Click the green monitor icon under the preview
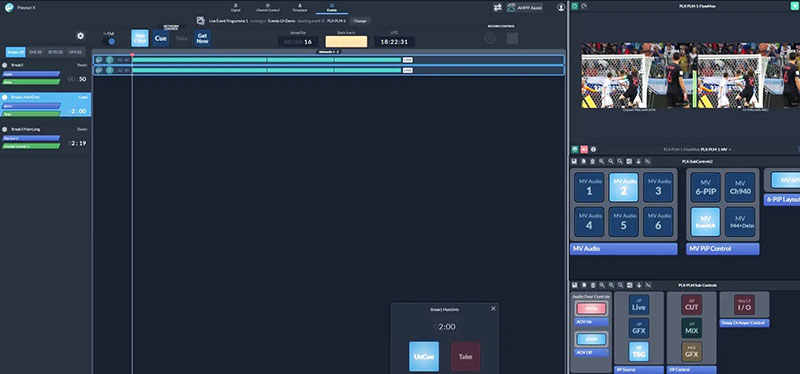 tap(575, 149)
